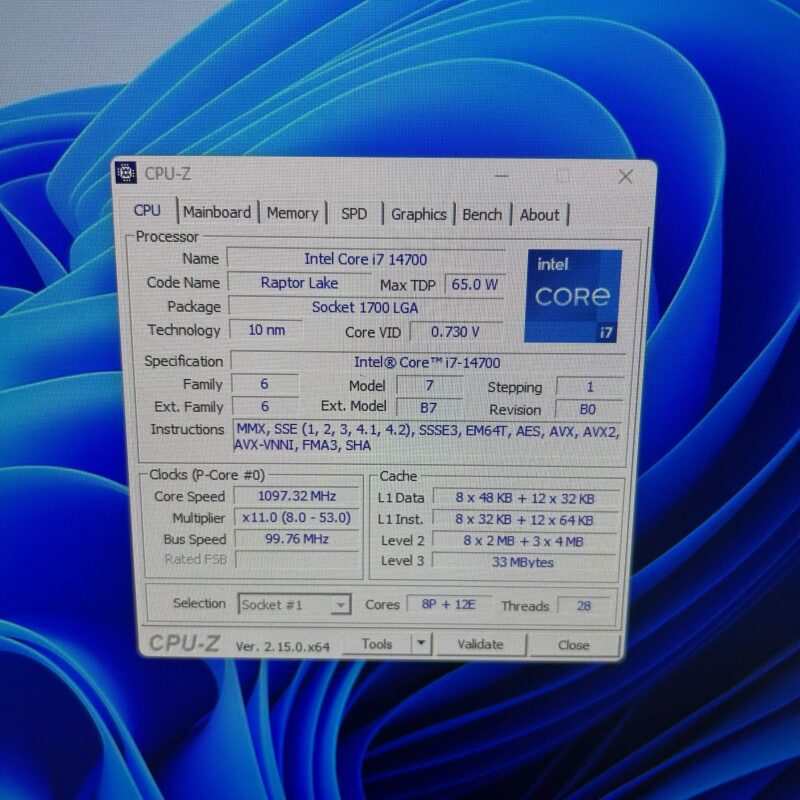Click the Specification text field
800x800 pixels.
[427, 362]
